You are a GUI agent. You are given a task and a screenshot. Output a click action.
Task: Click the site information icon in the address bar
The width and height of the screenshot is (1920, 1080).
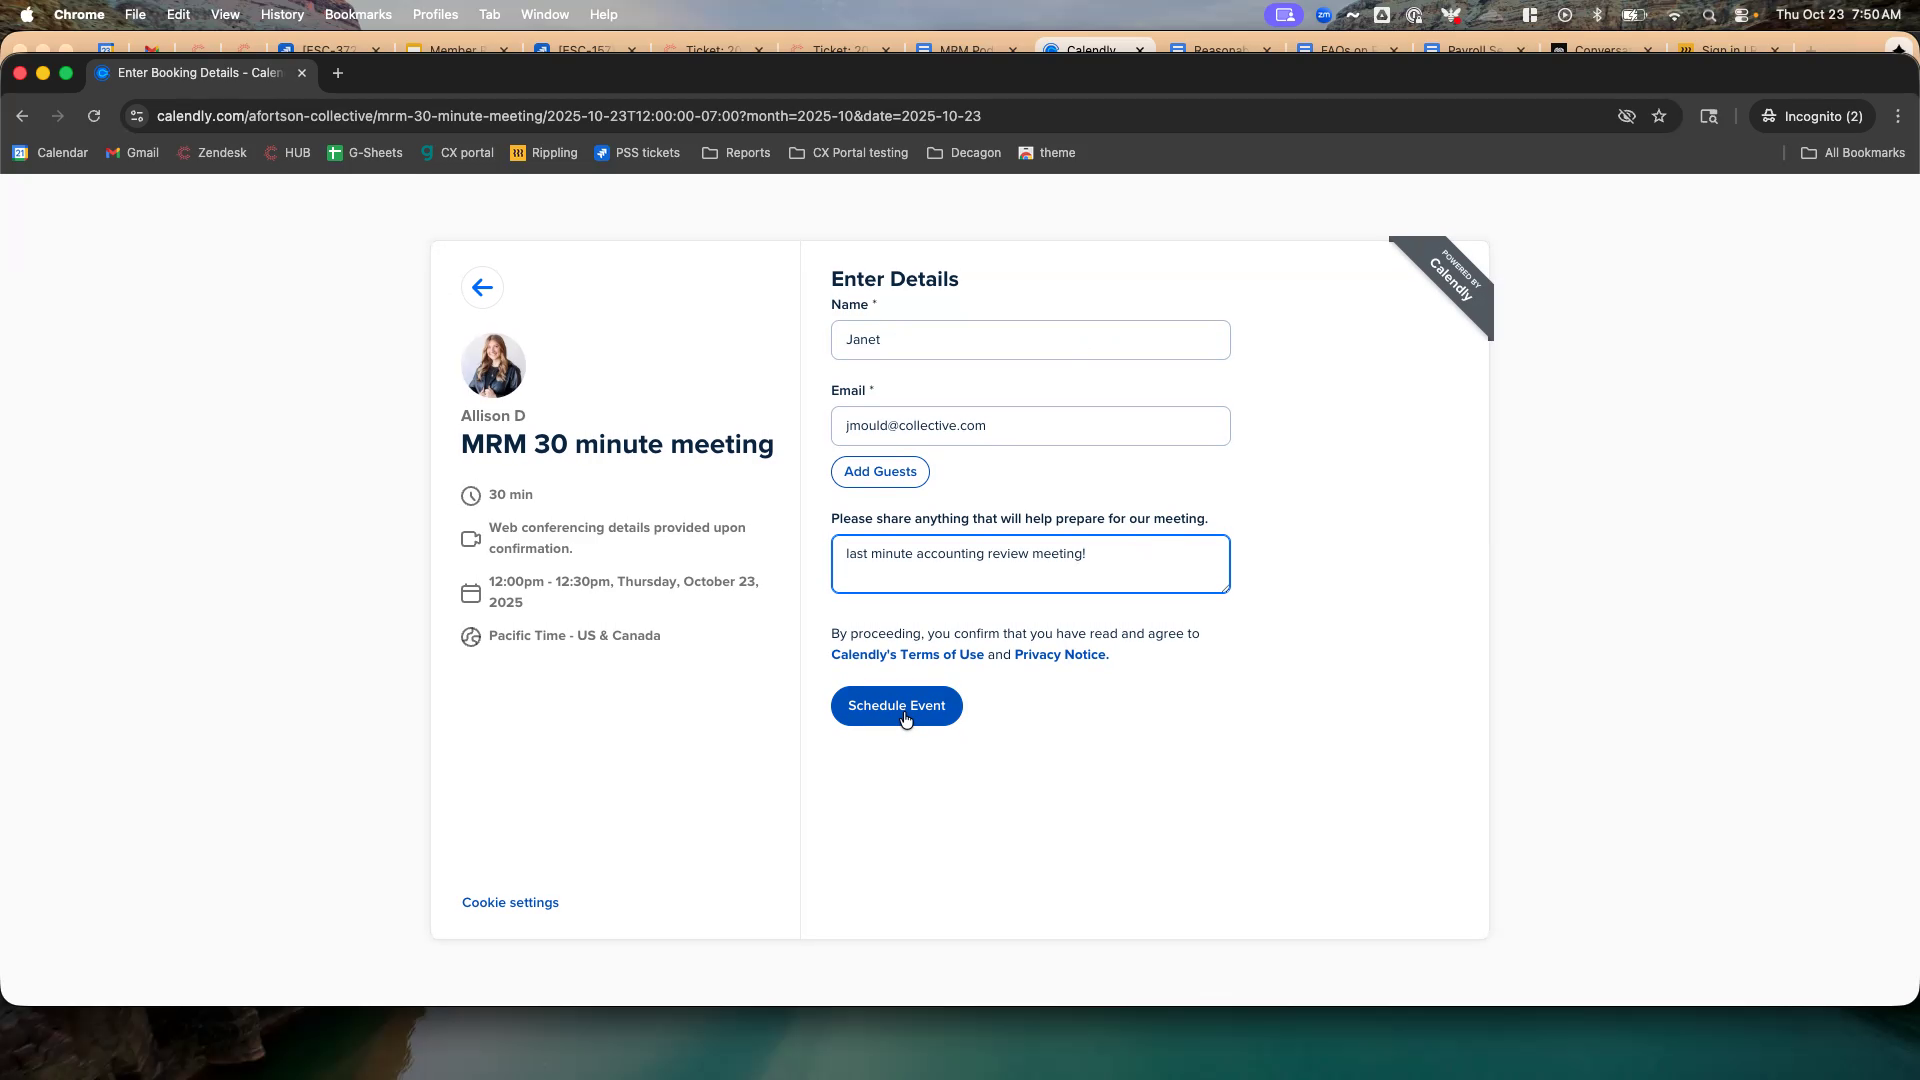[x=137, y=116]
